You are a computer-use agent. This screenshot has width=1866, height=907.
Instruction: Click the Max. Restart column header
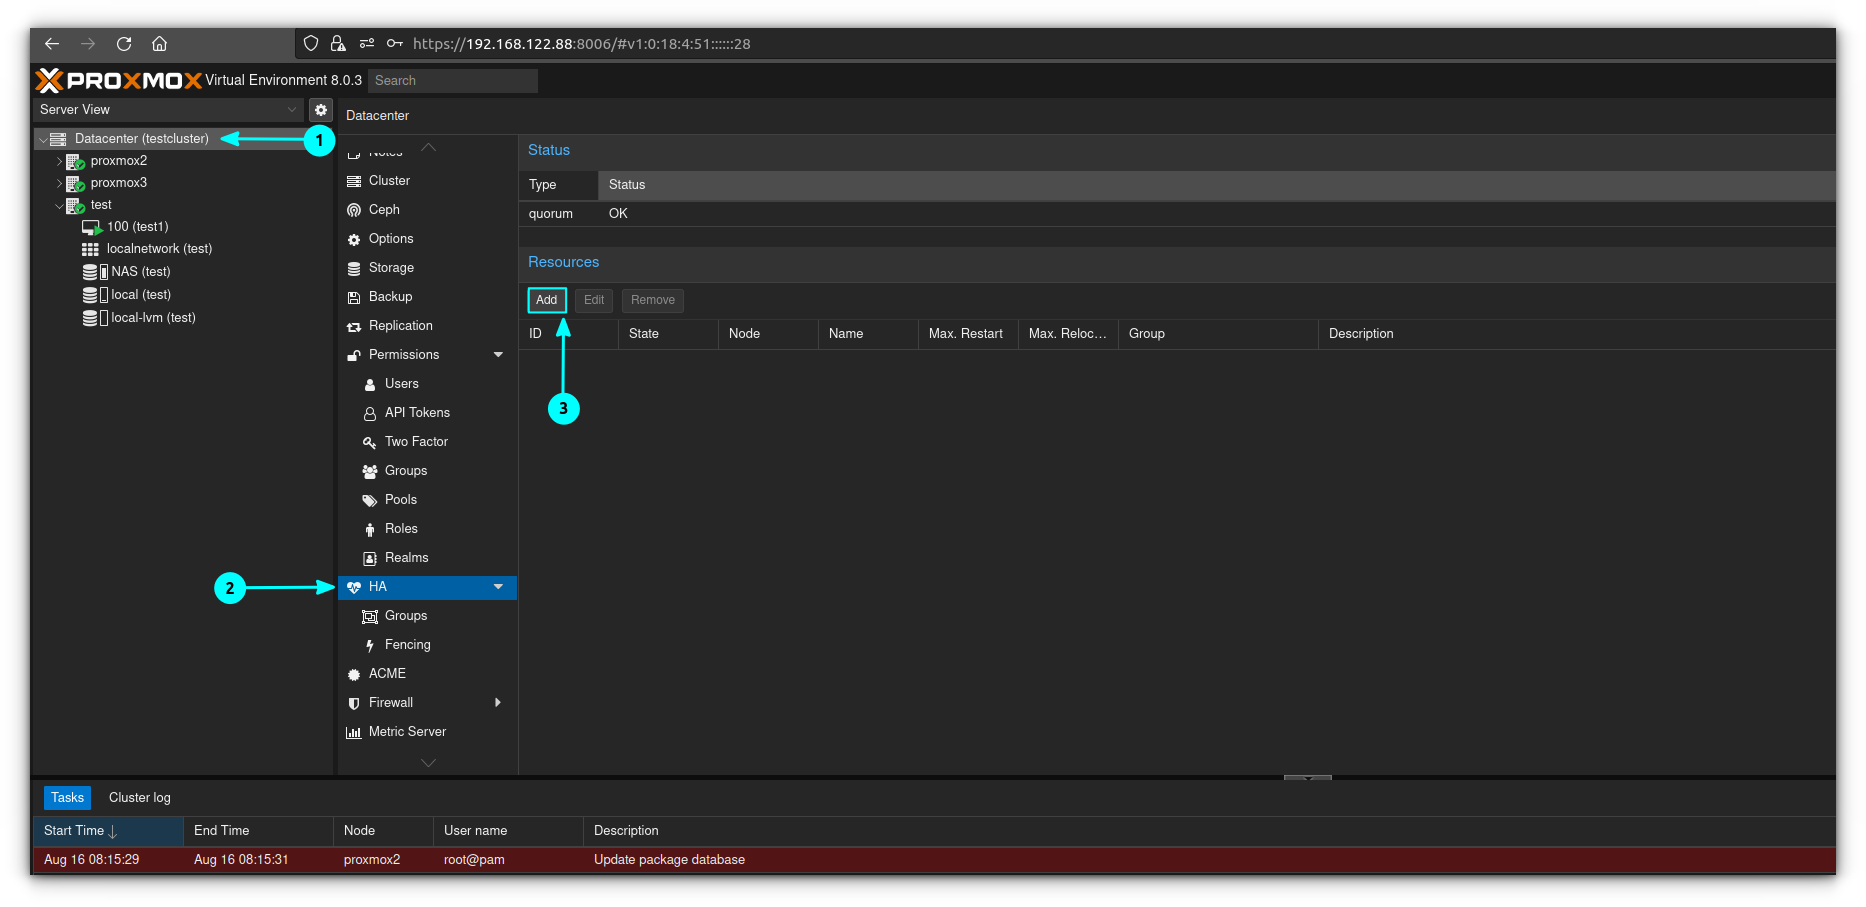[968, 334]
